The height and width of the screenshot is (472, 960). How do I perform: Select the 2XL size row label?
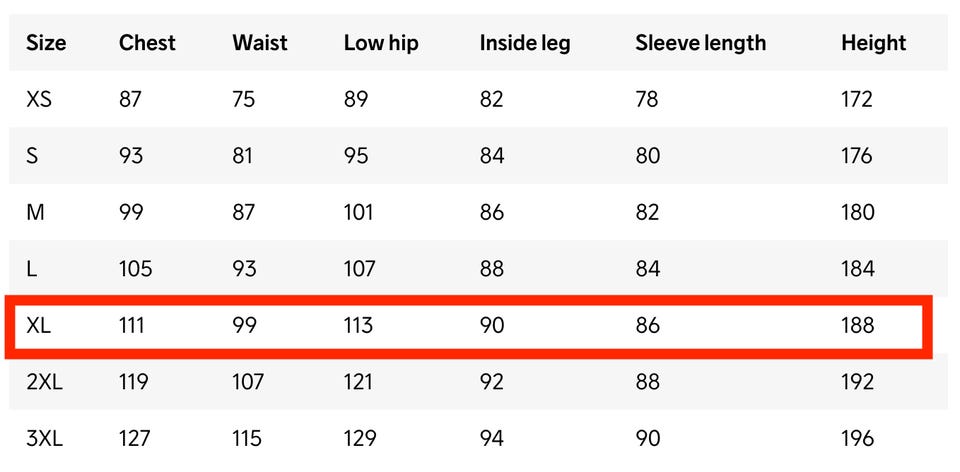pyautogui.click(x=45, y=382)
